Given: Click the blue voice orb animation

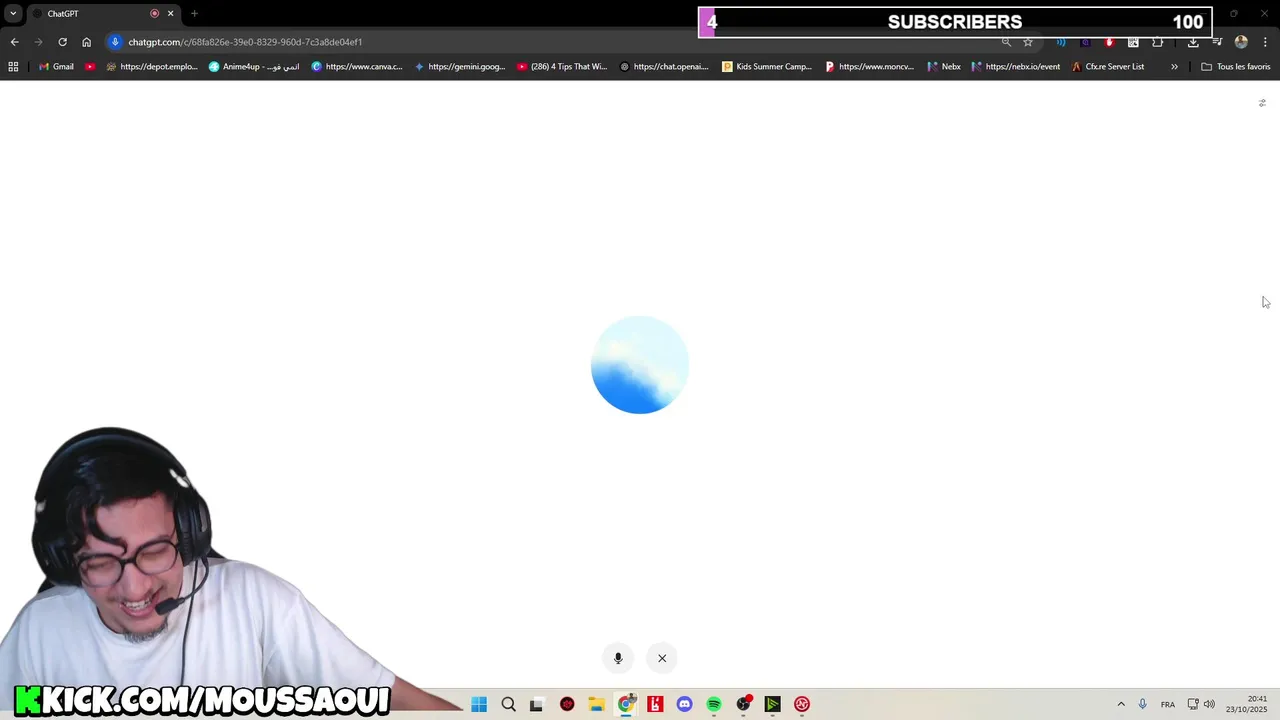Looking at the screenshot, I should point(640,365).
